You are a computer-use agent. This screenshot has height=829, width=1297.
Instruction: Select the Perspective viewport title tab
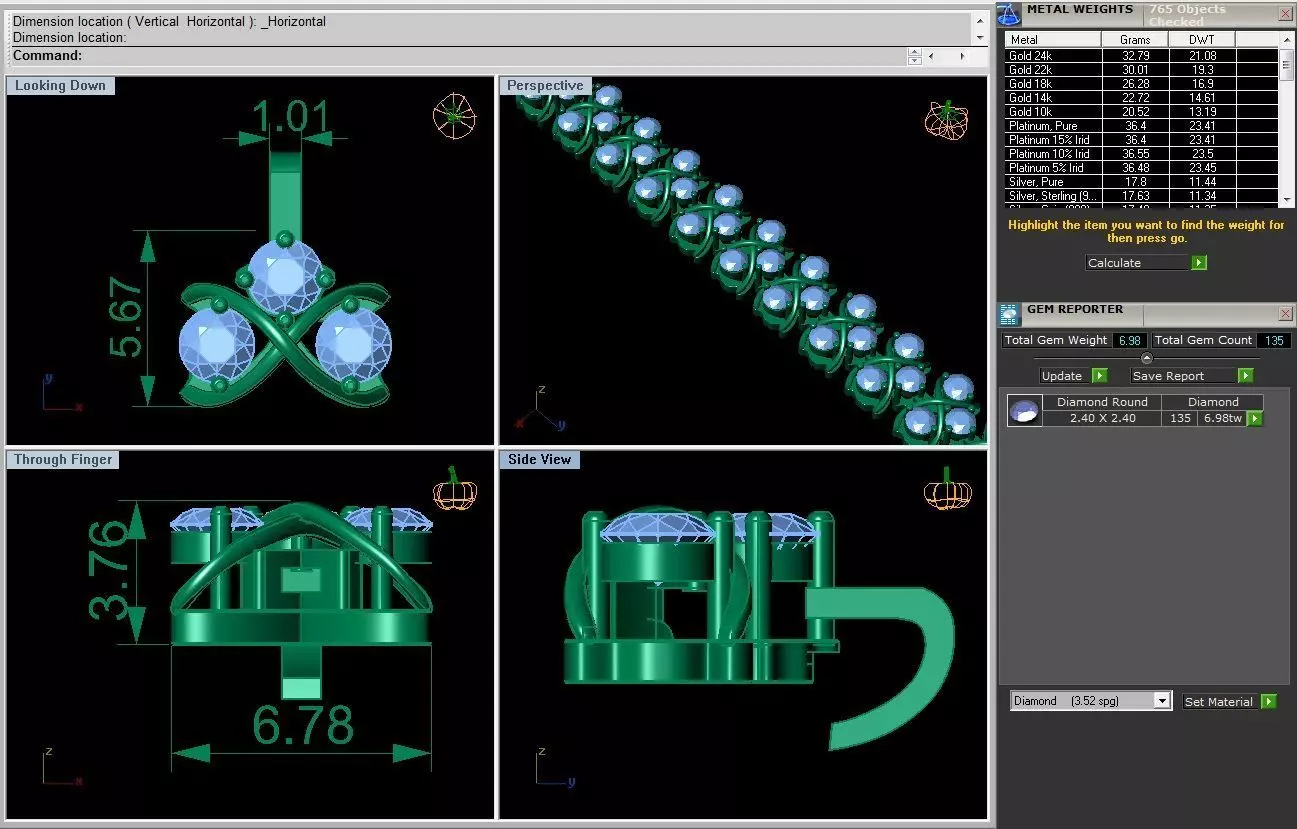[546, 86]
